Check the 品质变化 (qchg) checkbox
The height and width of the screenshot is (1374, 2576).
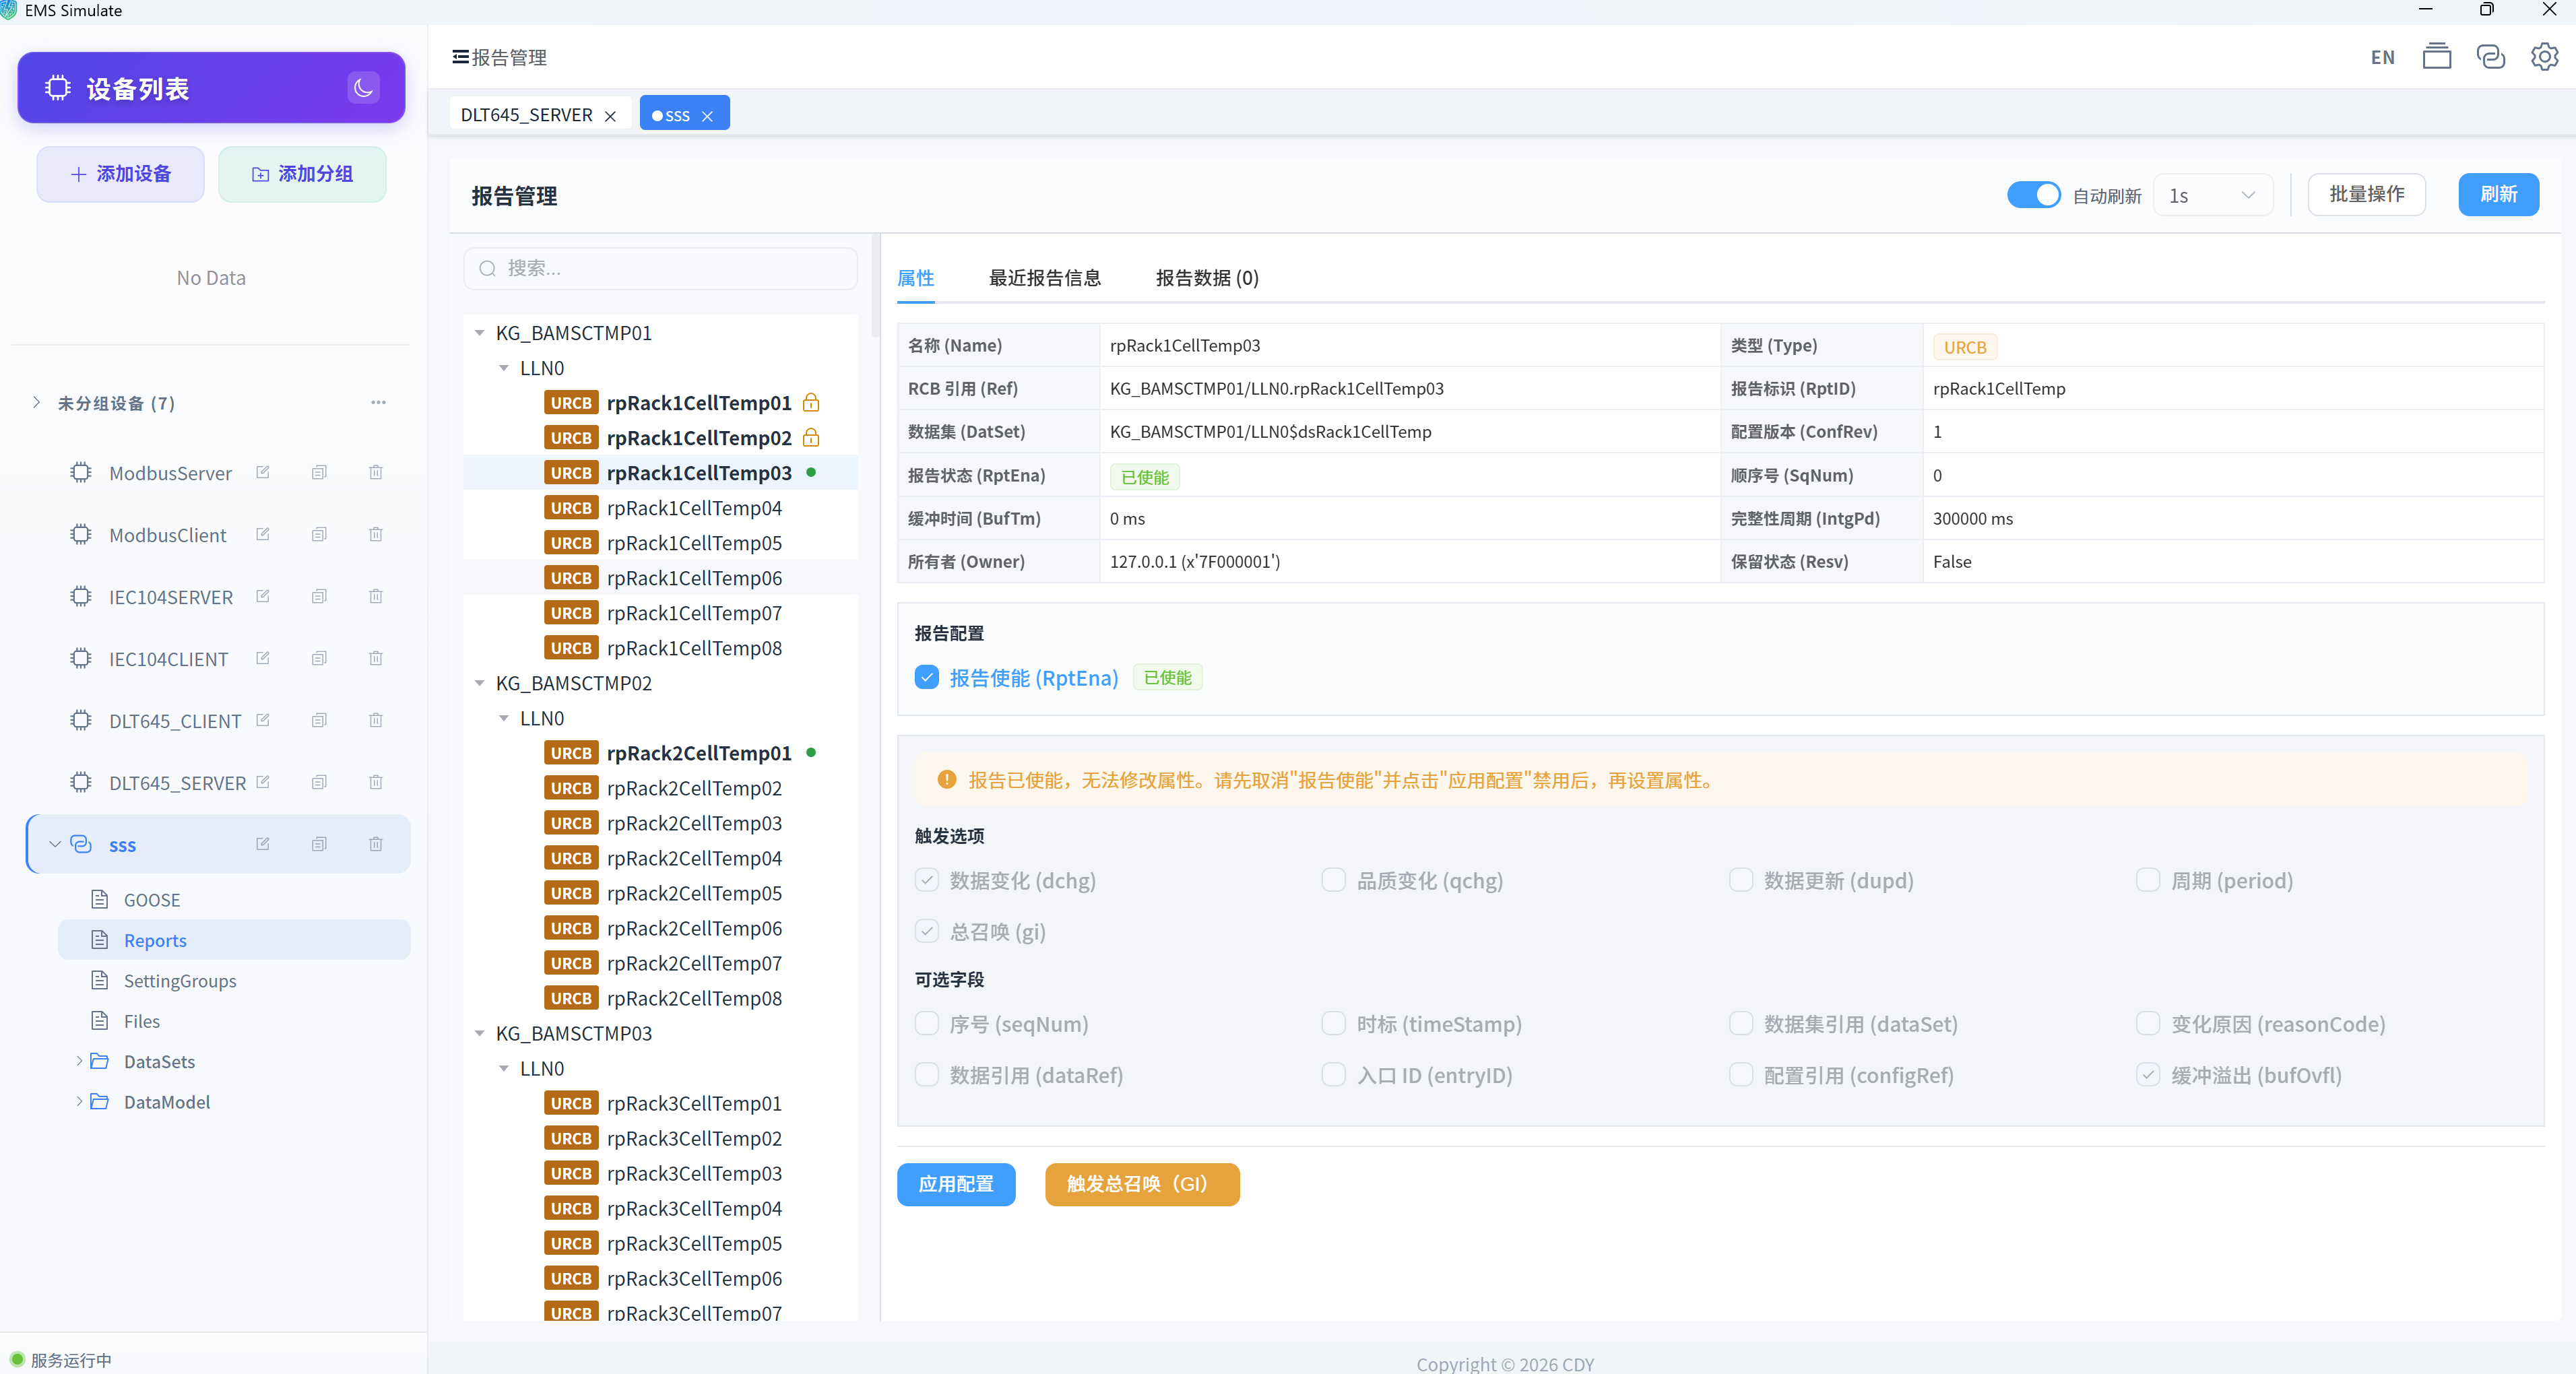(1333, 880)
